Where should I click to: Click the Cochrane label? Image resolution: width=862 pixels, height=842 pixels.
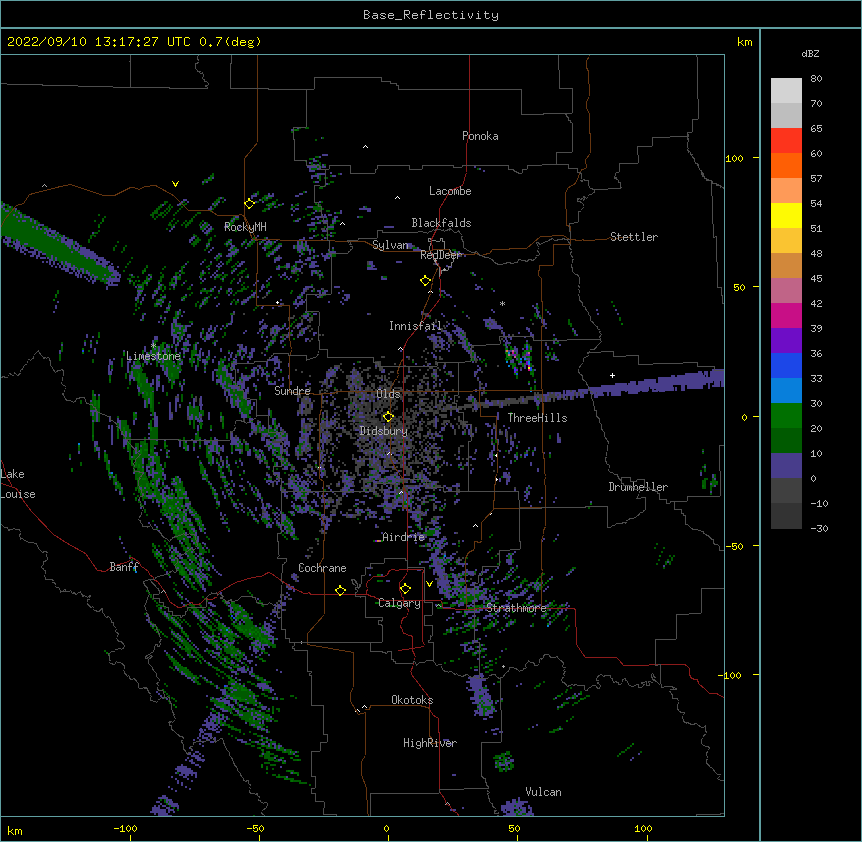[x=322, y=568]
